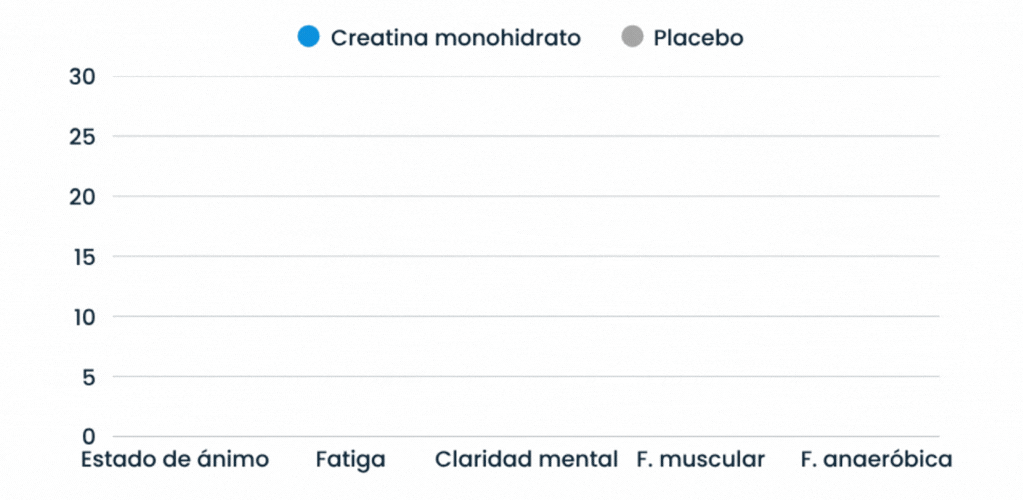The image size is (1023, 500).
Task: Click the gray Placebo legend dot
Action: click(632, 38)
